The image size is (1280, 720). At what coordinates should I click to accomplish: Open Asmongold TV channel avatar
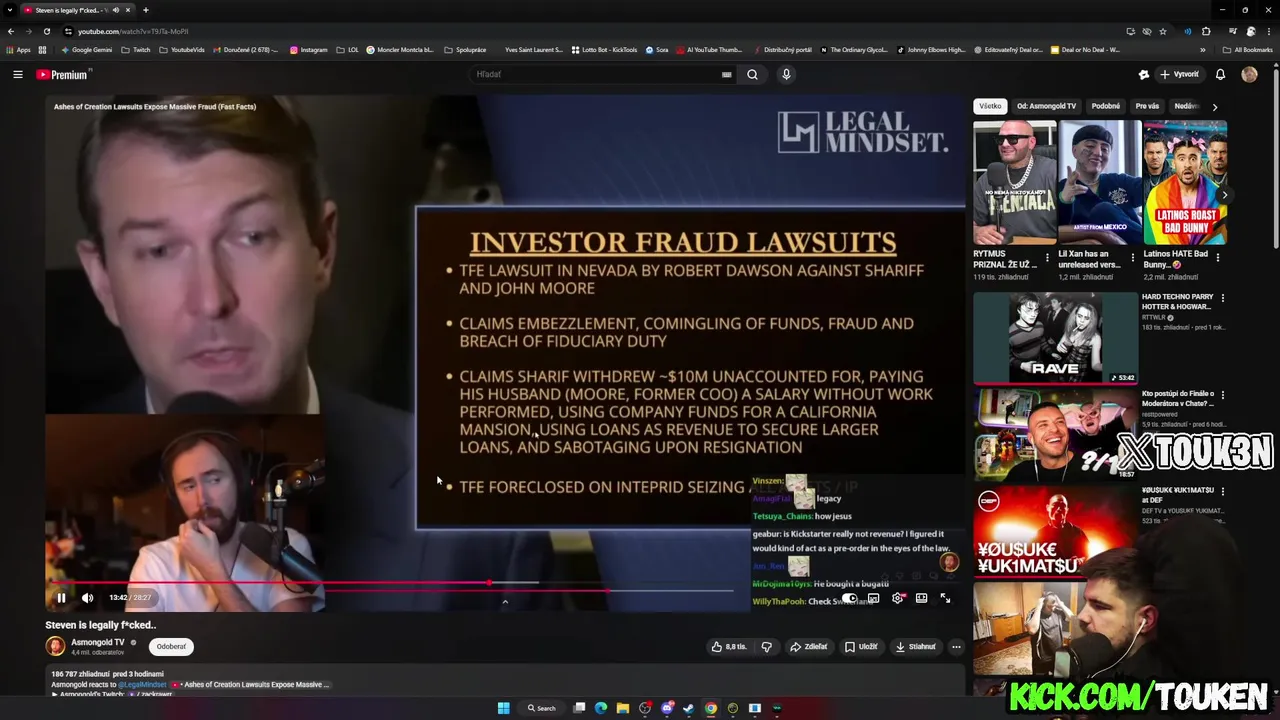click(55, 647)
